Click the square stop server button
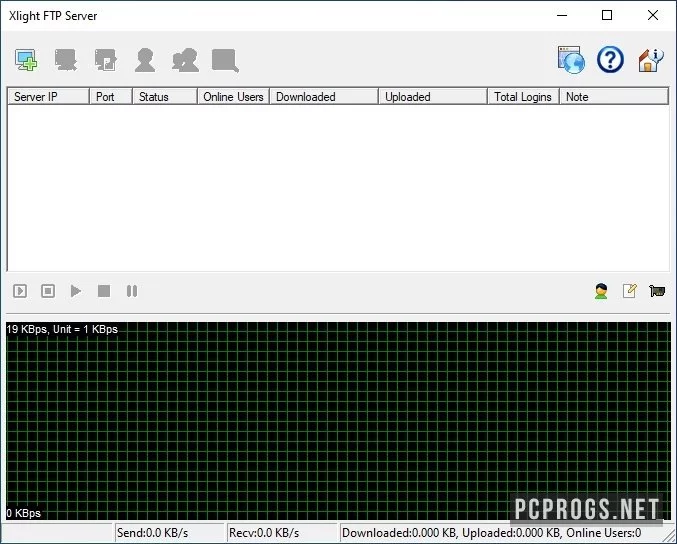The image size is (677, 544). click(x=104, y=291)
